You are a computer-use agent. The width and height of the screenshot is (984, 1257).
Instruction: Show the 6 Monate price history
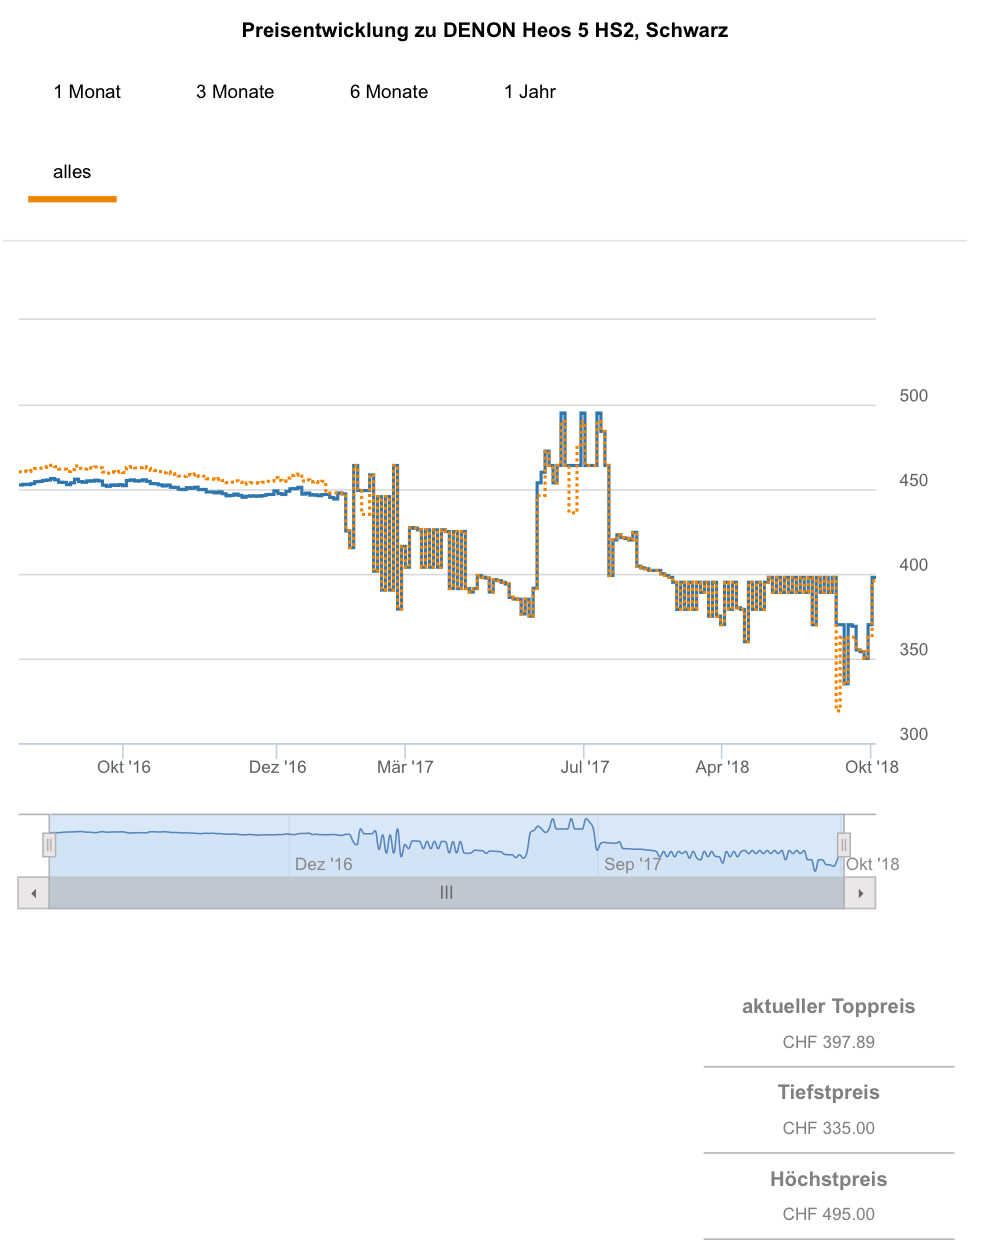click(x=389, y=92)
